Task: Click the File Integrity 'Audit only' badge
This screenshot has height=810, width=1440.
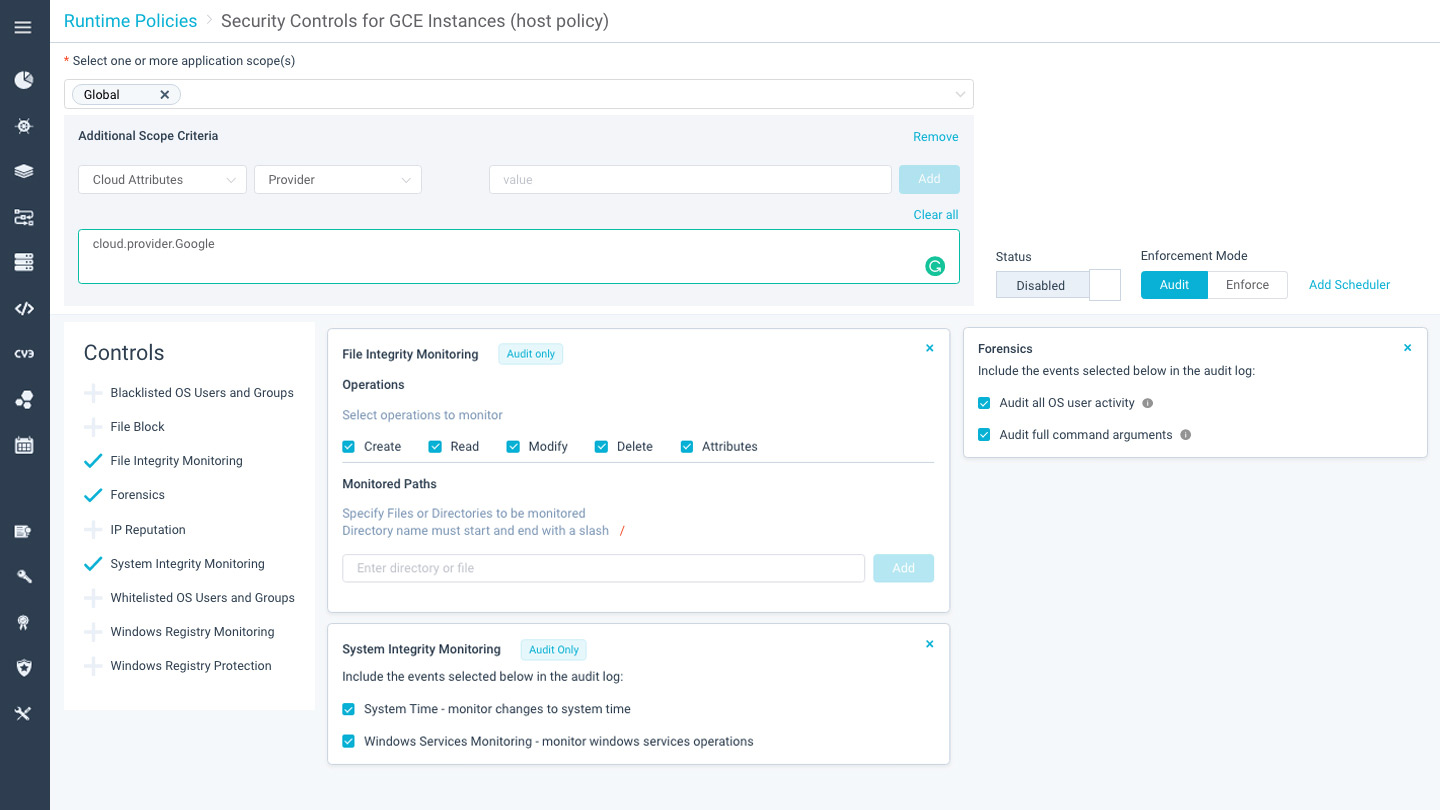Action: point(530,354)
